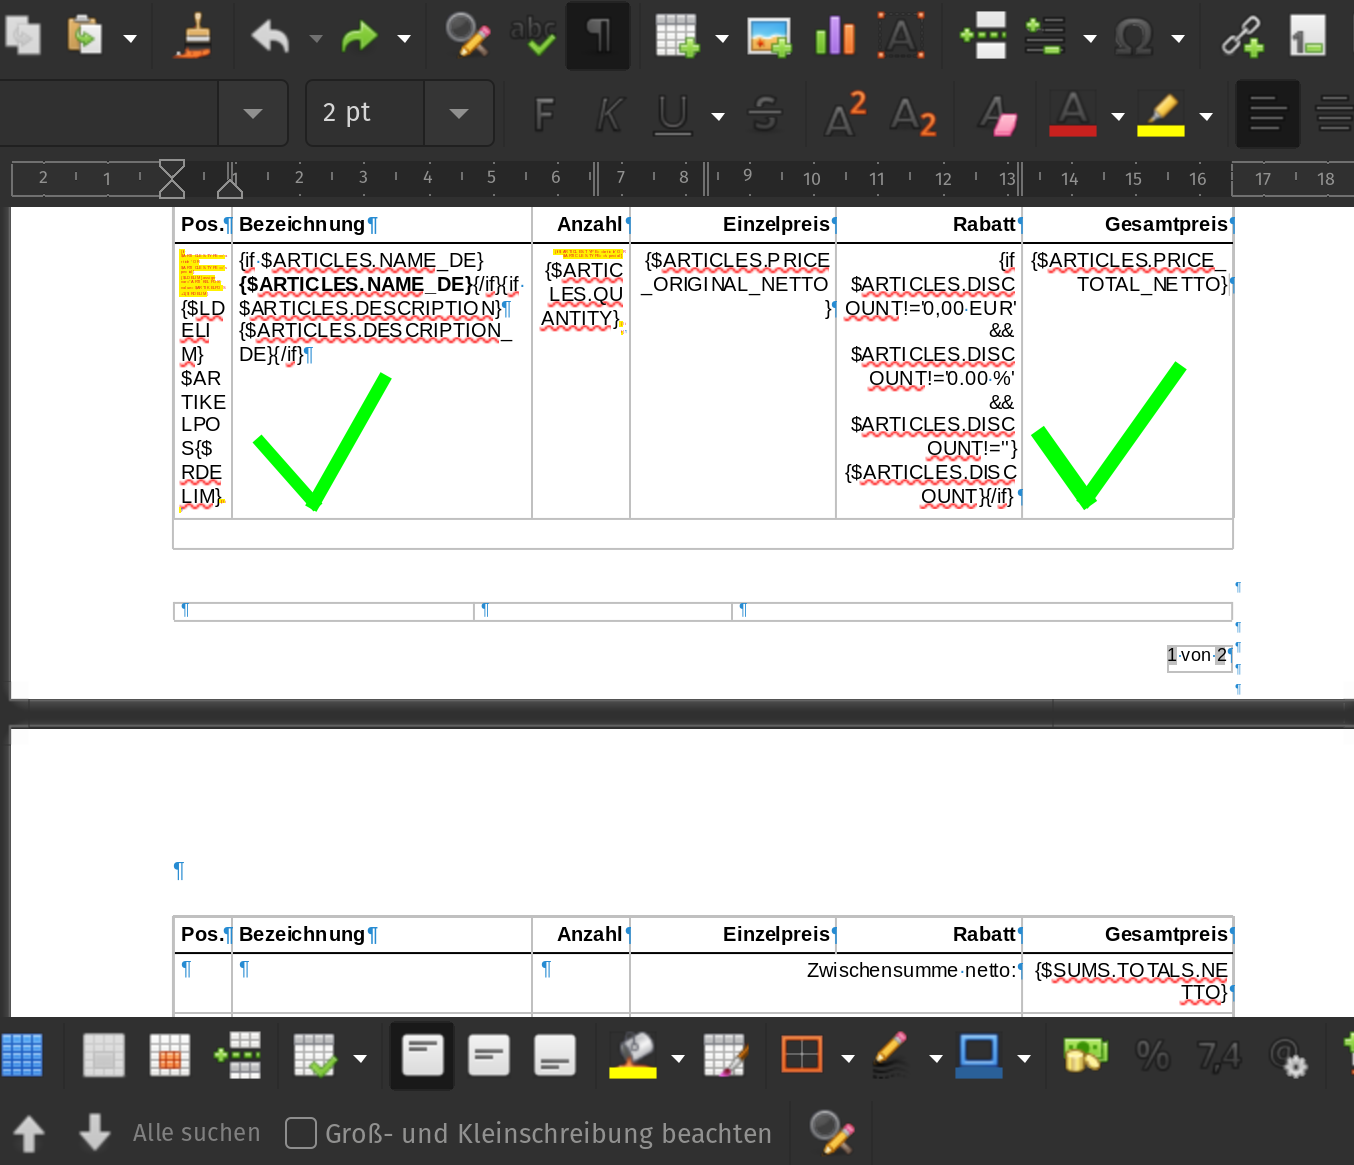1354x1165 pixels.
Task: Click find next down arrow
Action: 94,1132
